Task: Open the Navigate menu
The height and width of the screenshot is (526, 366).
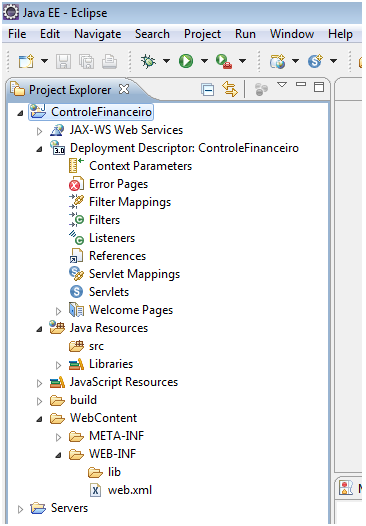Action: (98, 34)
